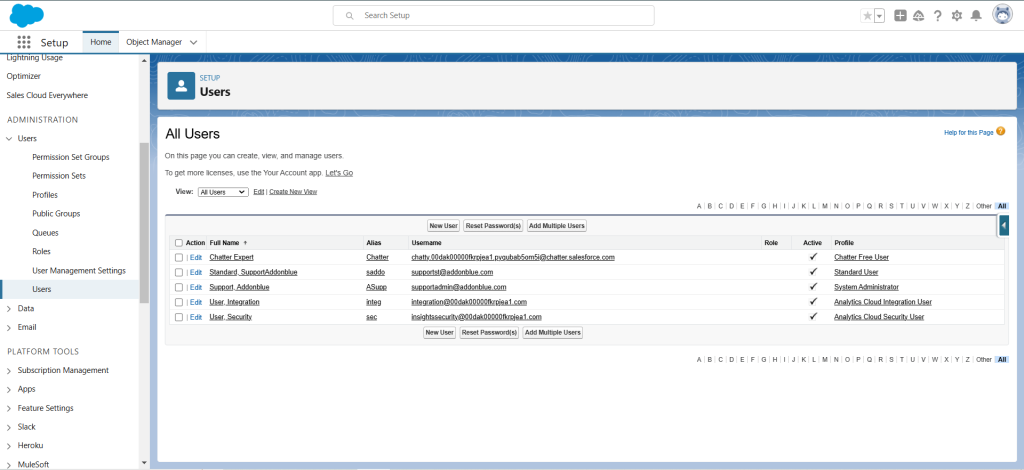Expand the collapsed right side panel arrow
The height and width of the screenshot is (470, 1024).
[x=1004, y=225]
